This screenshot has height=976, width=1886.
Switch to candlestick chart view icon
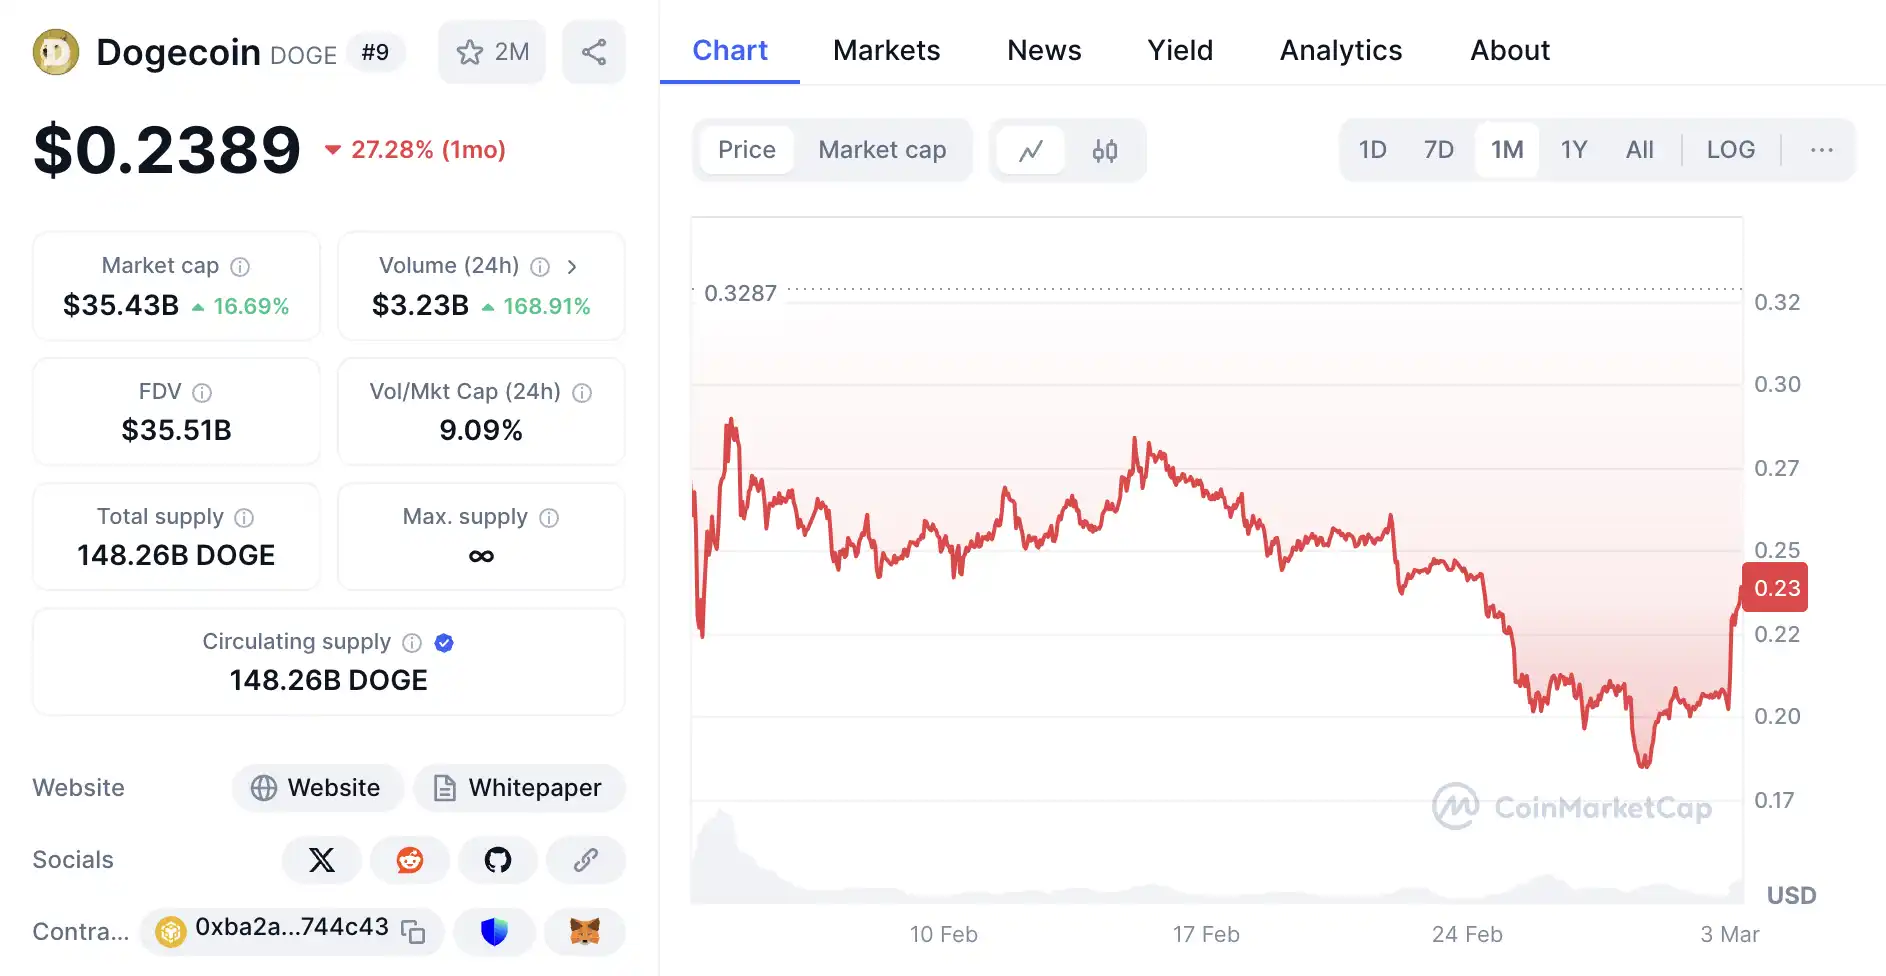point(1104,150)
